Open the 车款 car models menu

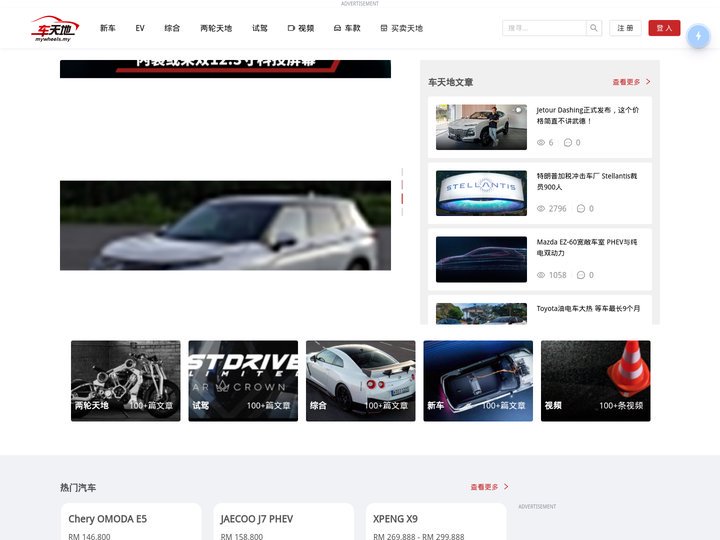[x=347, y=28]
